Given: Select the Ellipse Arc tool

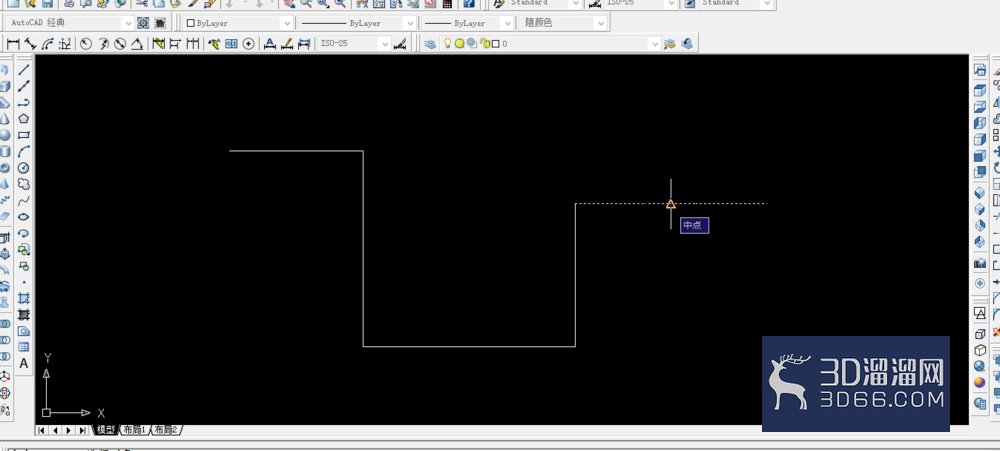Looking at the screenshot, I should point(24,233).
